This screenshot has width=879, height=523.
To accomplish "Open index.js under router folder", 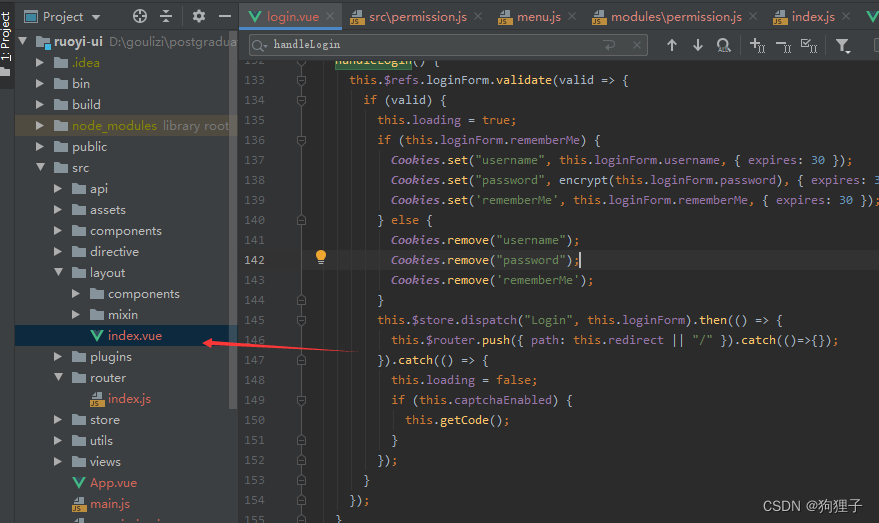I will (129, 399).
